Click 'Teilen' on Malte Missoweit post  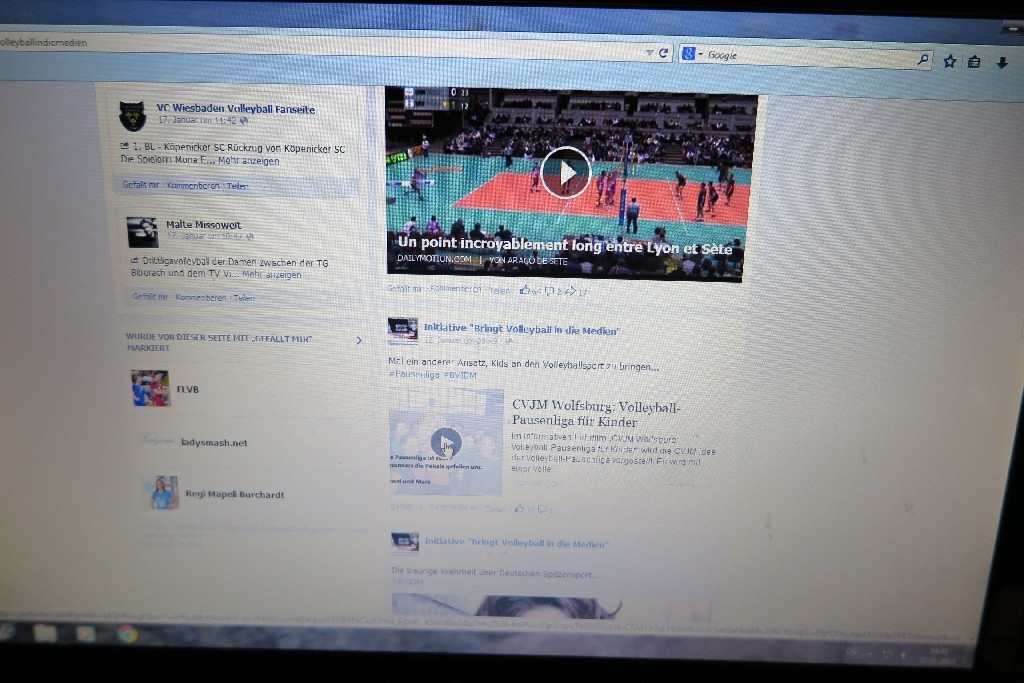tap(244, 298)
